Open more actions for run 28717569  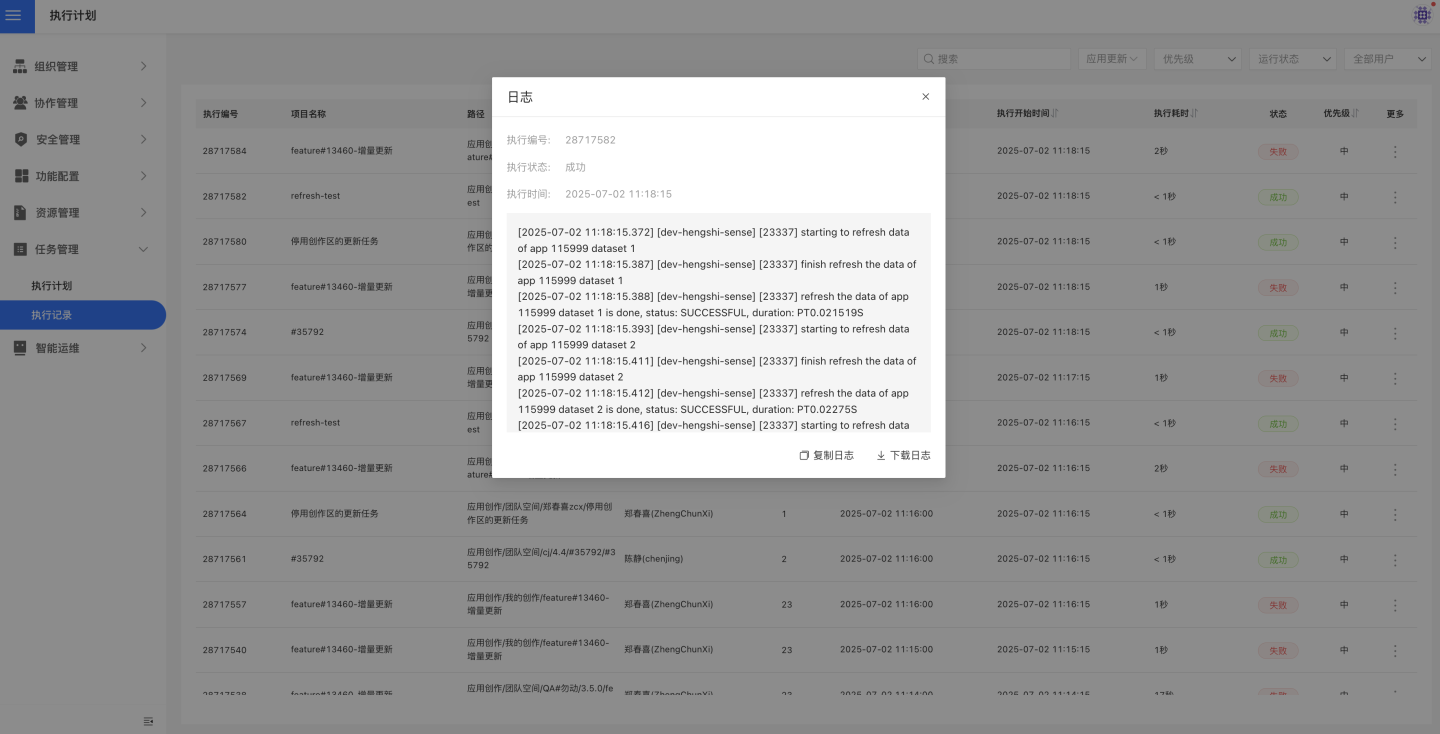pyautogui.click(x=1395, y=378)
